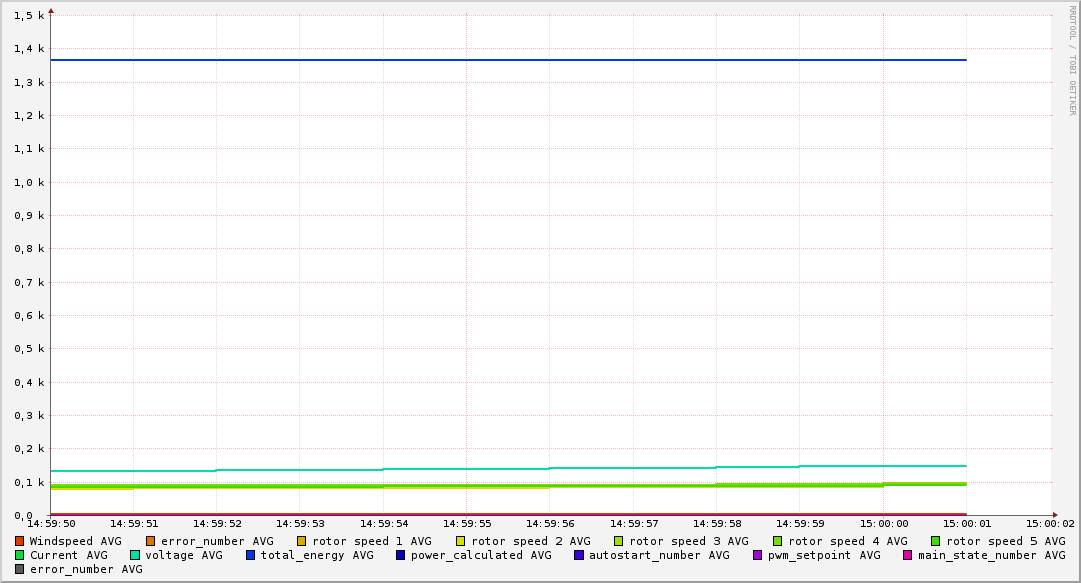Click the green Current AVG legend swatch
Image resolution: width=1081 pixels, height=583 pixels.
point(20,555)
